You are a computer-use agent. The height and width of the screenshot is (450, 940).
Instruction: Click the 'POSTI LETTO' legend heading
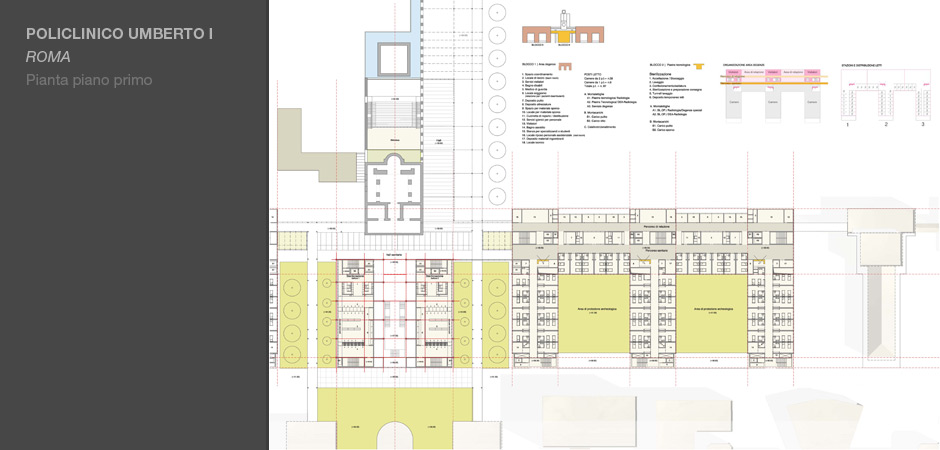pos(592,74)
